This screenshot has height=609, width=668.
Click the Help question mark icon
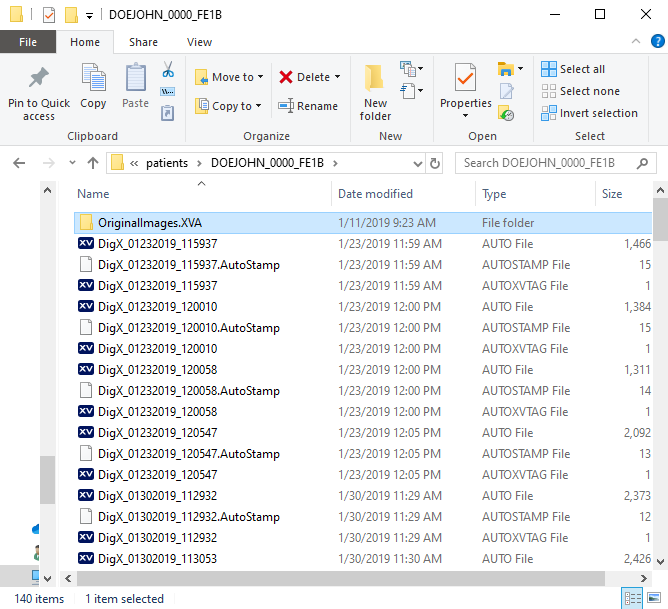(657, 41)
